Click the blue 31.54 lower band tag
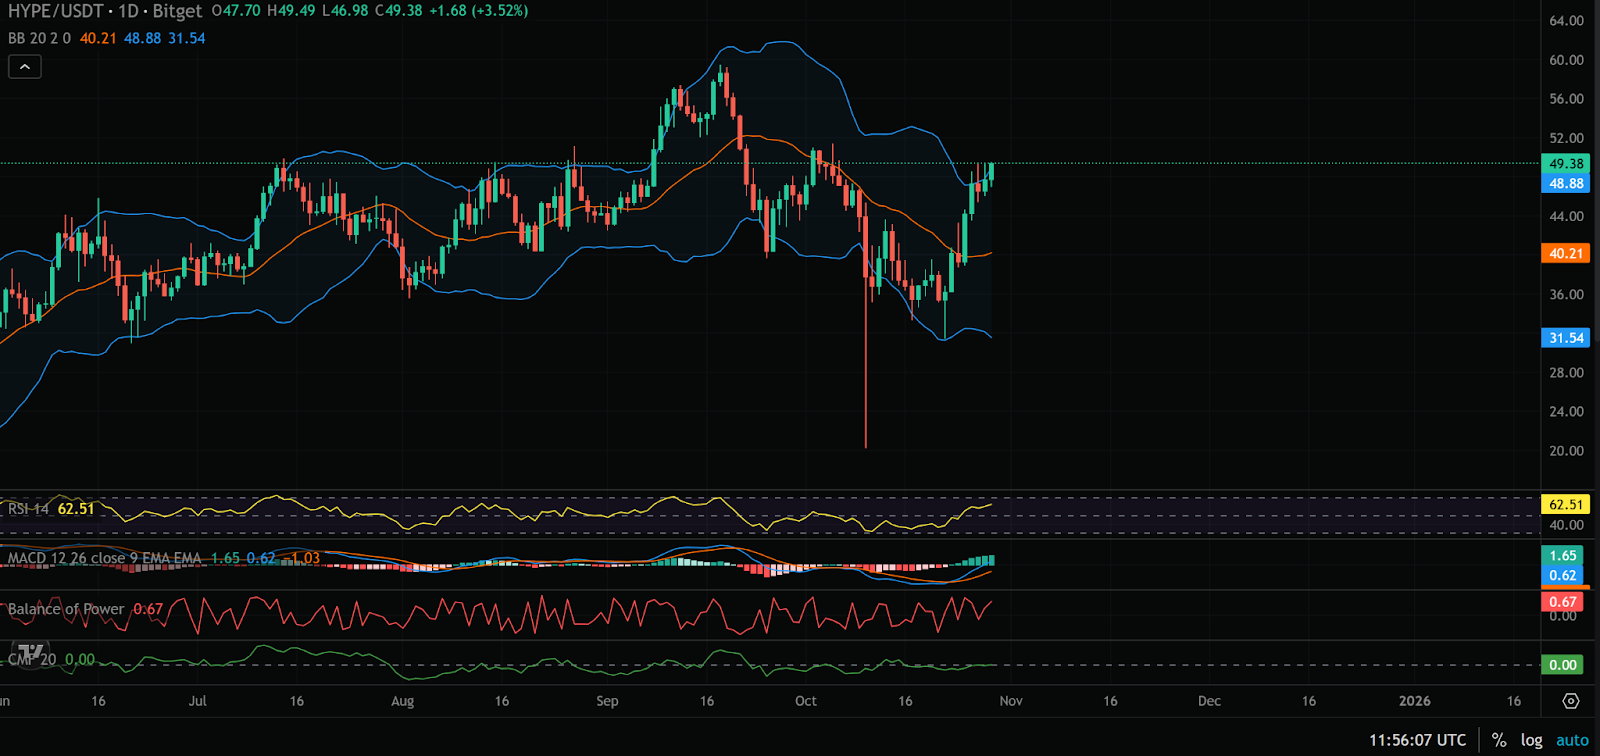The image size is (1600, 756). click(x=1565, y=338)
